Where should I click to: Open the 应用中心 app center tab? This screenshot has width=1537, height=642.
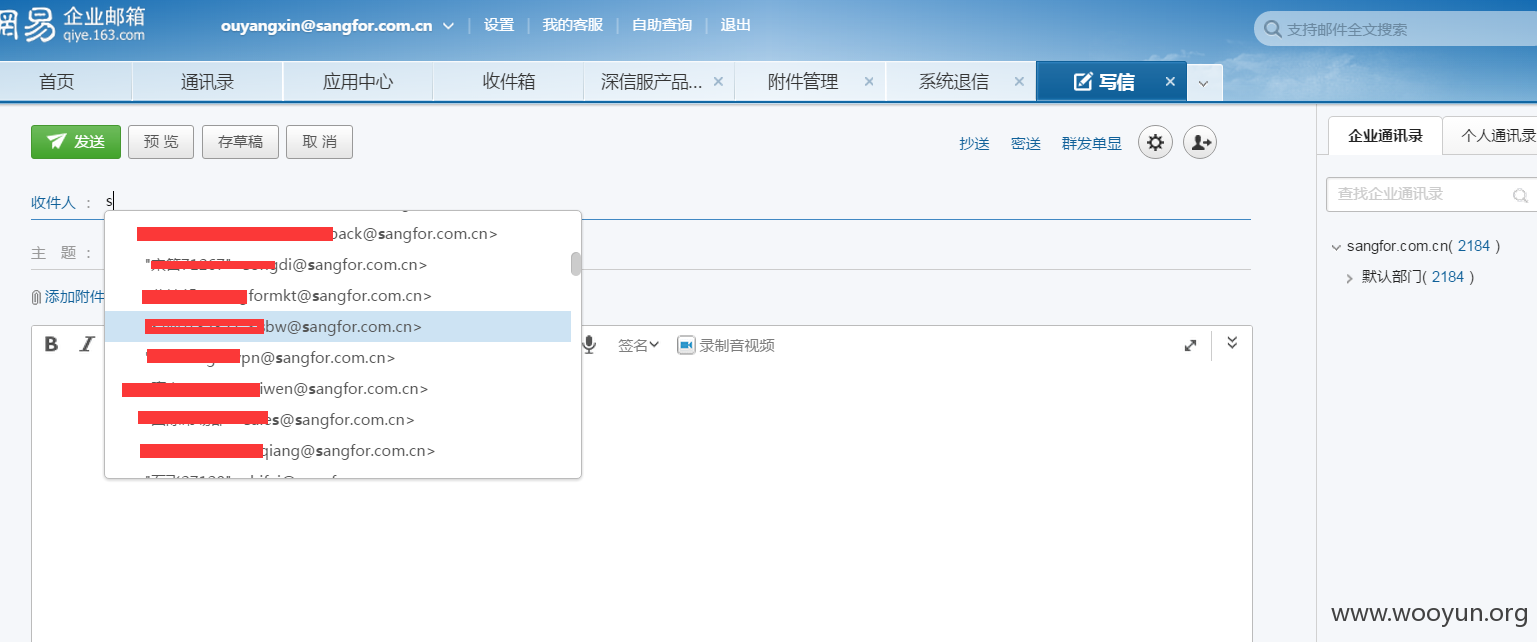358,82
